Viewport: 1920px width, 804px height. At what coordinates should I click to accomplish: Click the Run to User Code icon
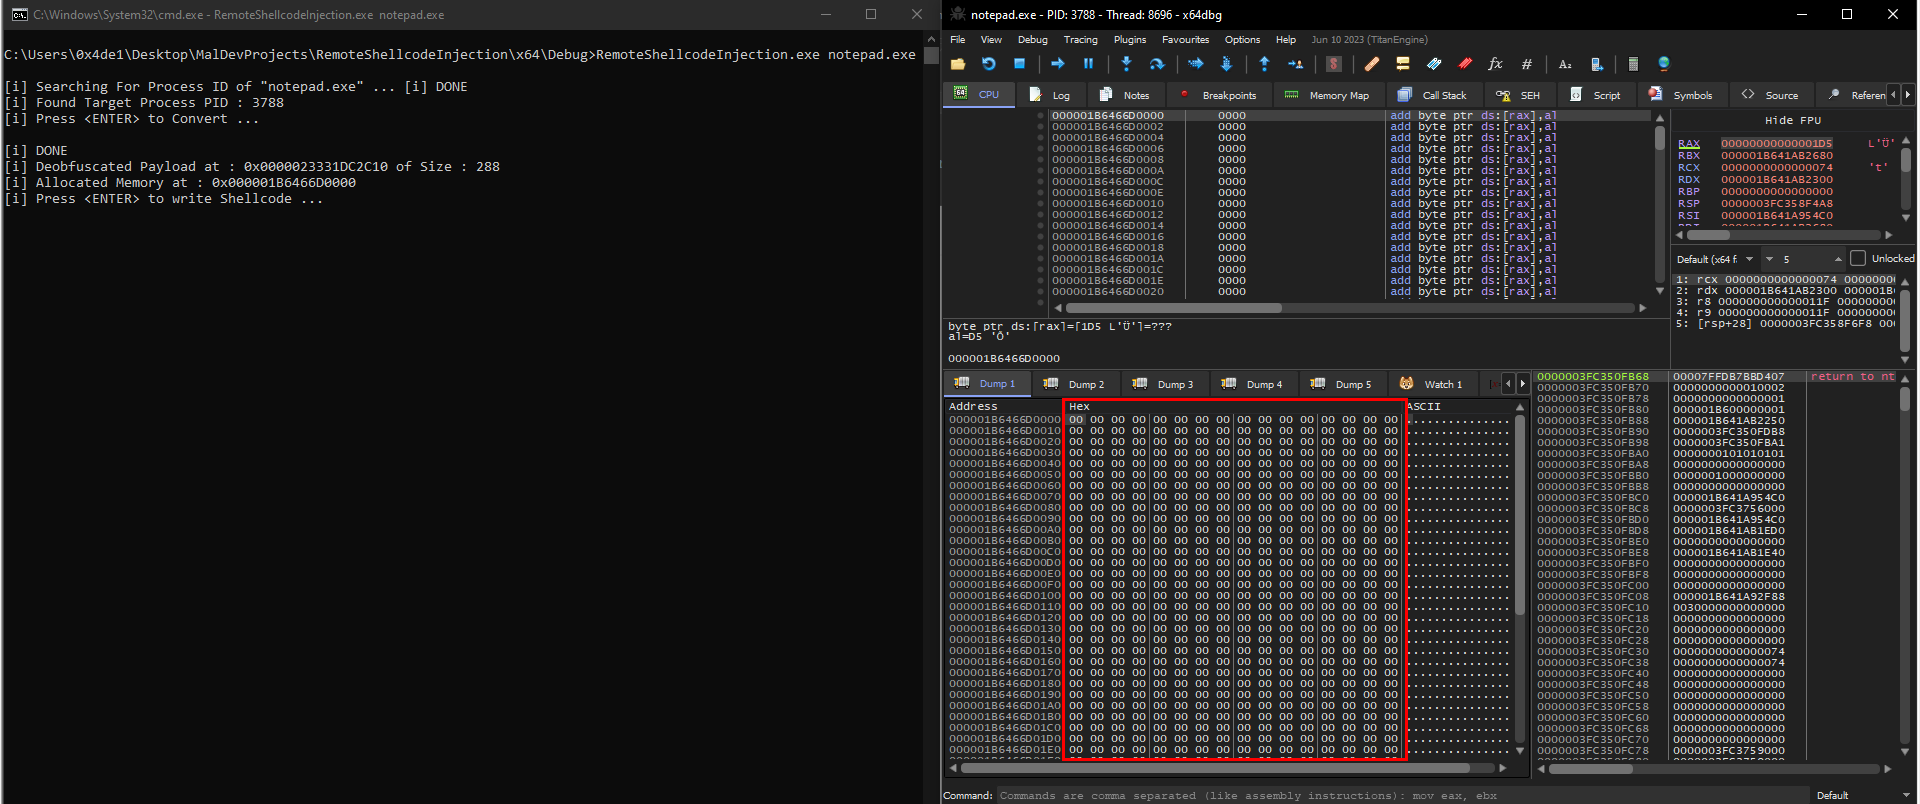(1295, 64)
